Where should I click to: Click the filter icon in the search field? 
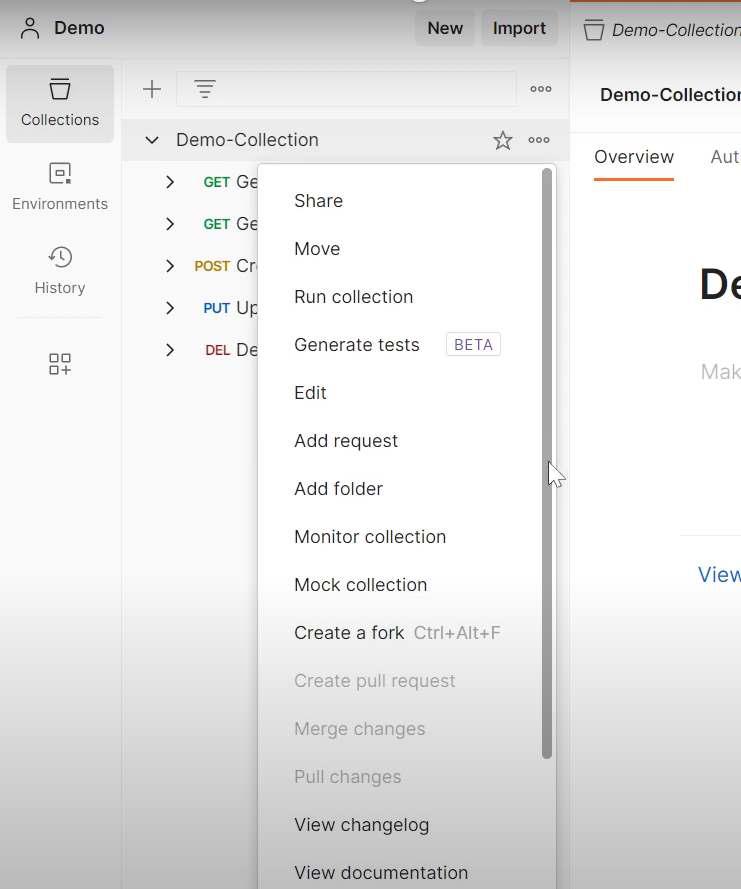click(x=205, y=89)
